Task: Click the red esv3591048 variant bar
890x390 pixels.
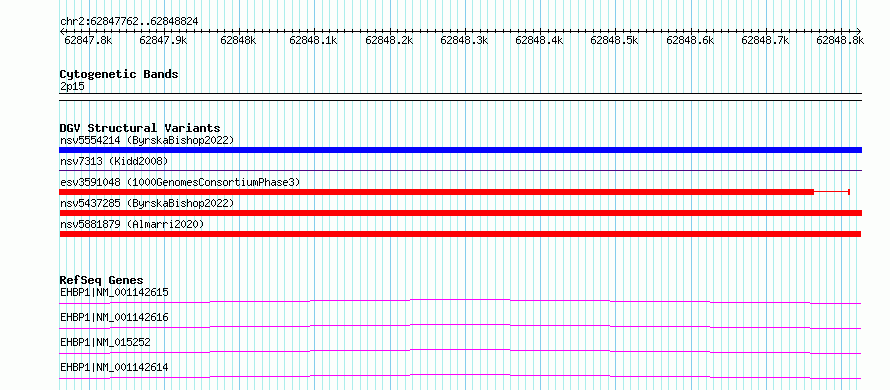Action: point(436,192)
